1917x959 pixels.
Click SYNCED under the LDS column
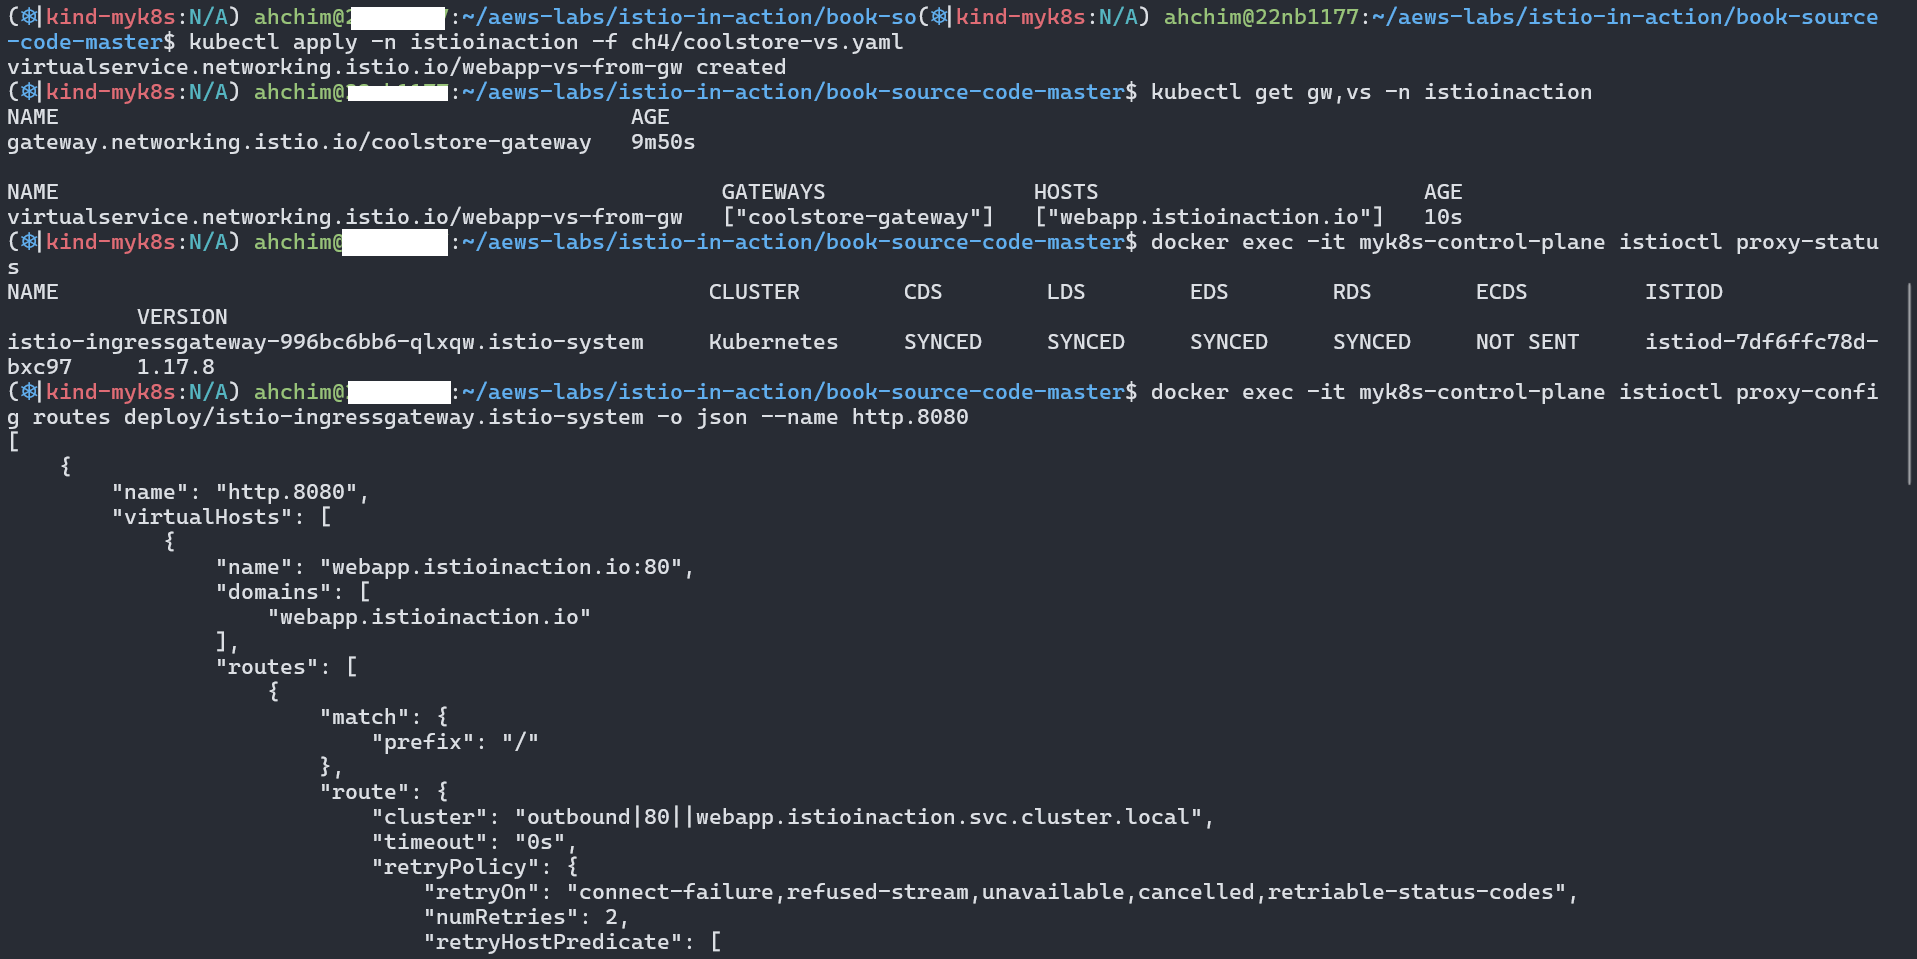[x=1086, y=342]
